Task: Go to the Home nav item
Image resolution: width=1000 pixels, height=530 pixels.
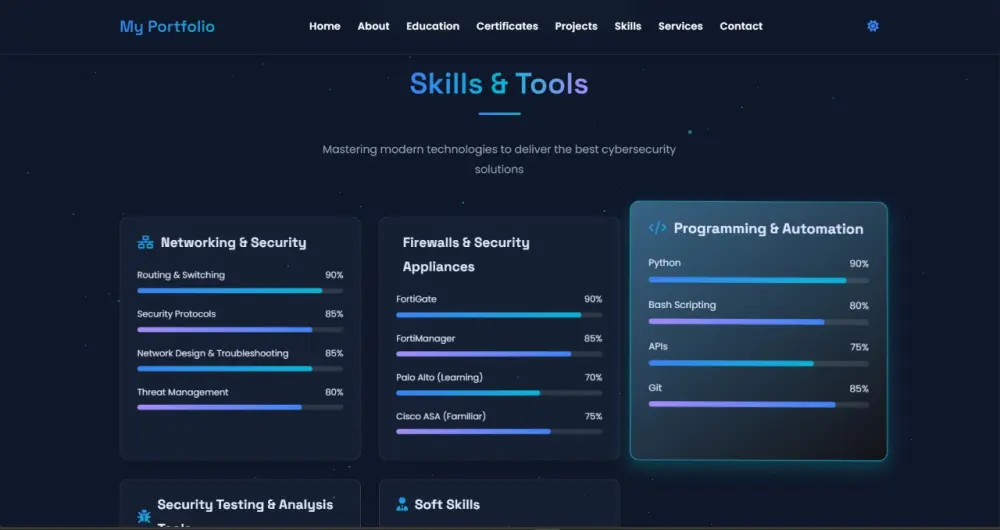Action: pyautogui.click(x=325, y=26)
